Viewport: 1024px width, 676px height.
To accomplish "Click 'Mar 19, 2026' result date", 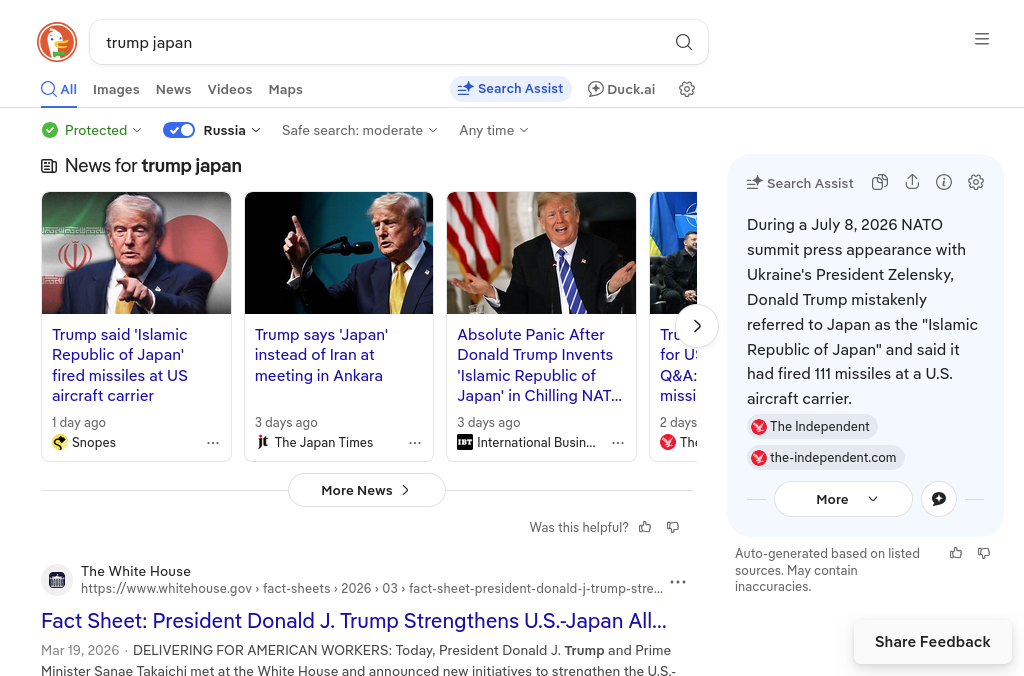I will tap(80, 651).
